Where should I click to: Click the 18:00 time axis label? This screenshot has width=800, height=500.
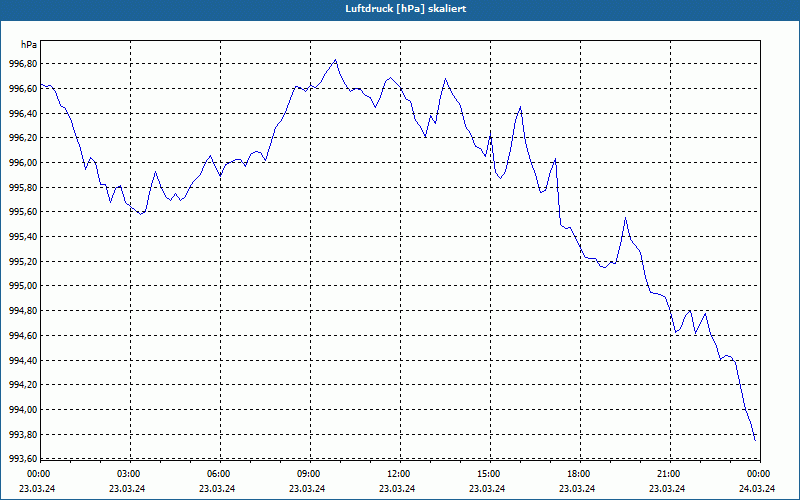[x=579, y=473]
